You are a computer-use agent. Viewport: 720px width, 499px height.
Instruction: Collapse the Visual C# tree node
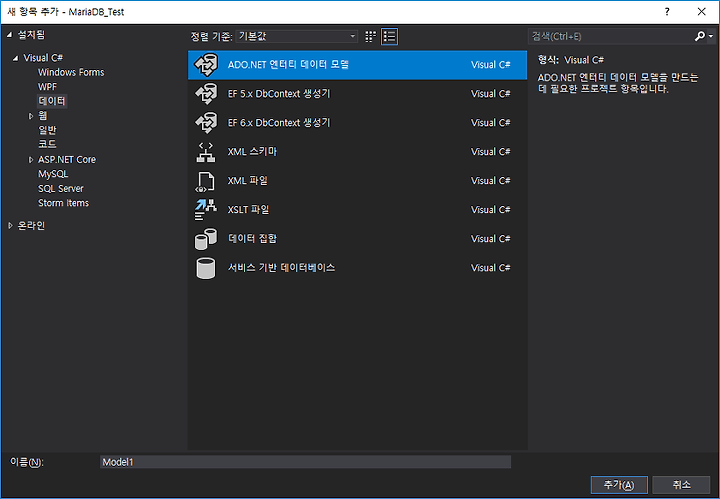[x=16, y=58]
